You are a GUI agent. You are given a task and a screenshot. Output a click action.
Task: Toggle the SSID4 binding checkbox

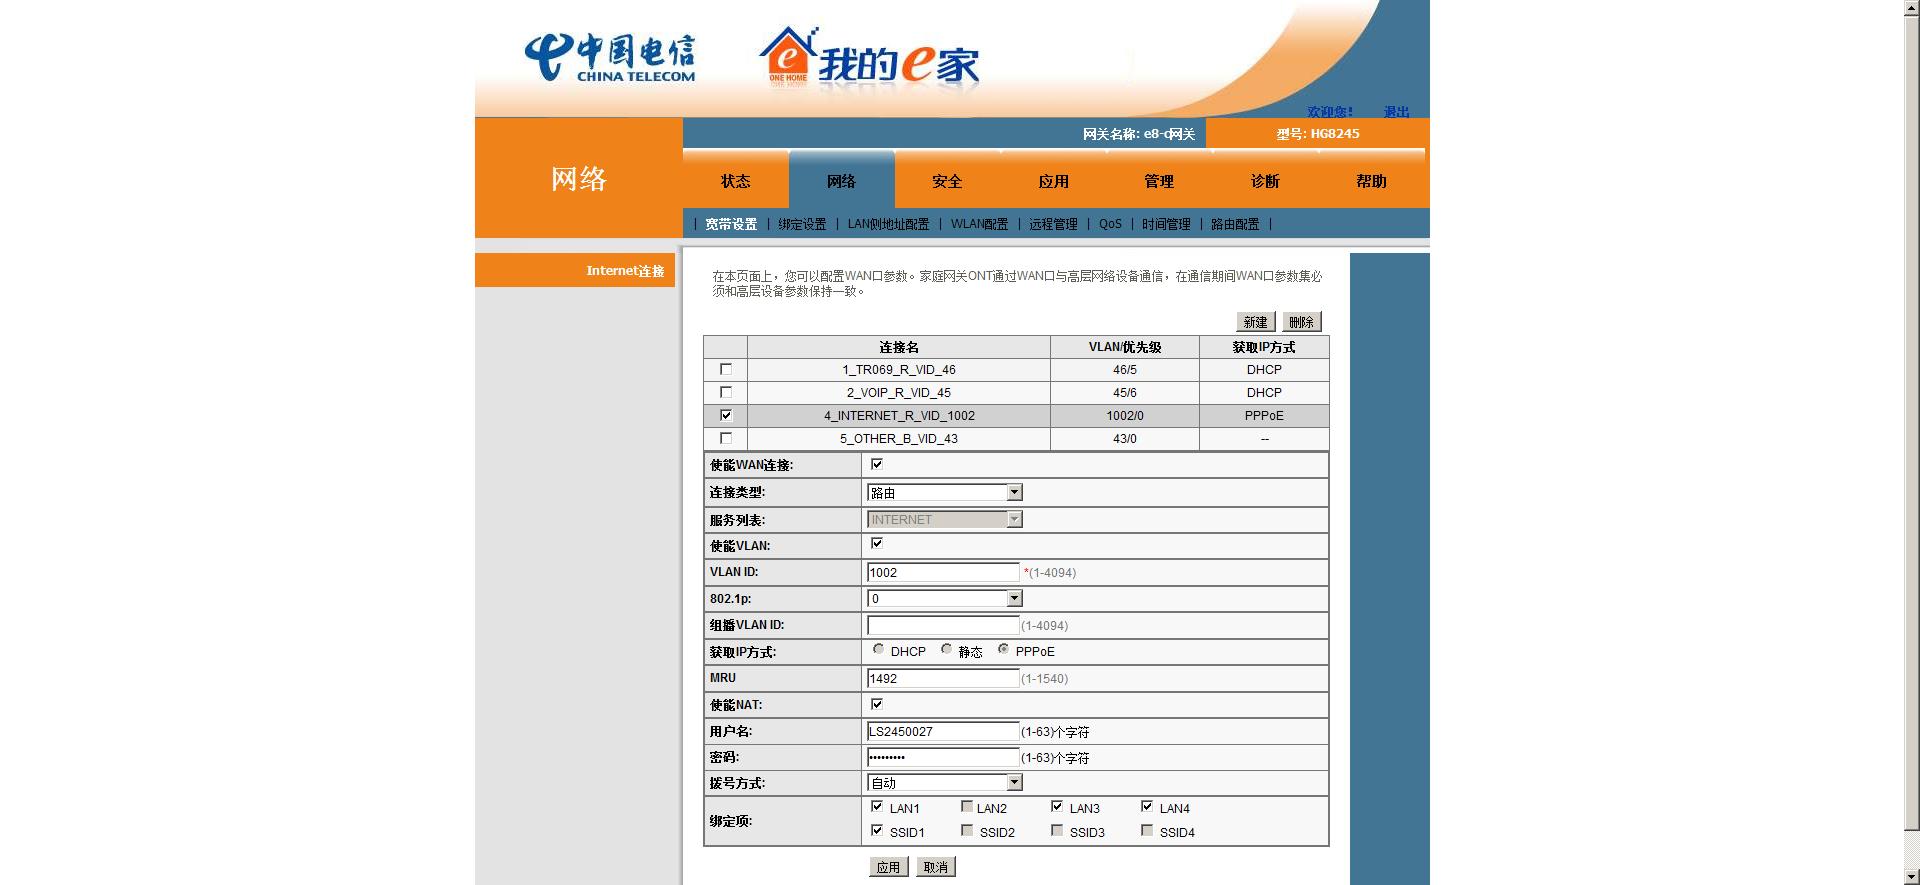(1147, 830)
